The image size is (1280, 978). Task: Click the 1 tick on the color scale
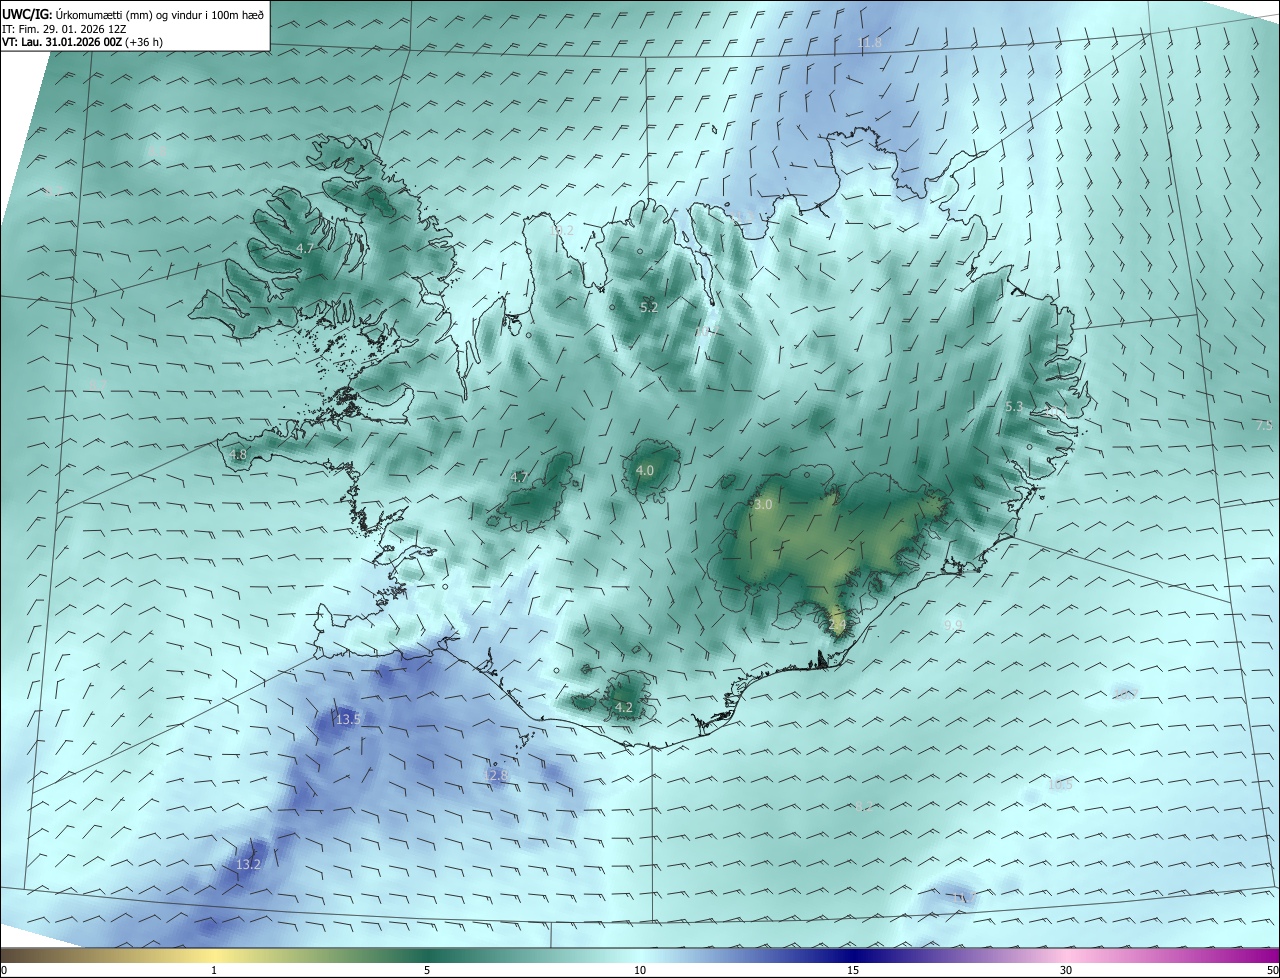tap(214, 970)
